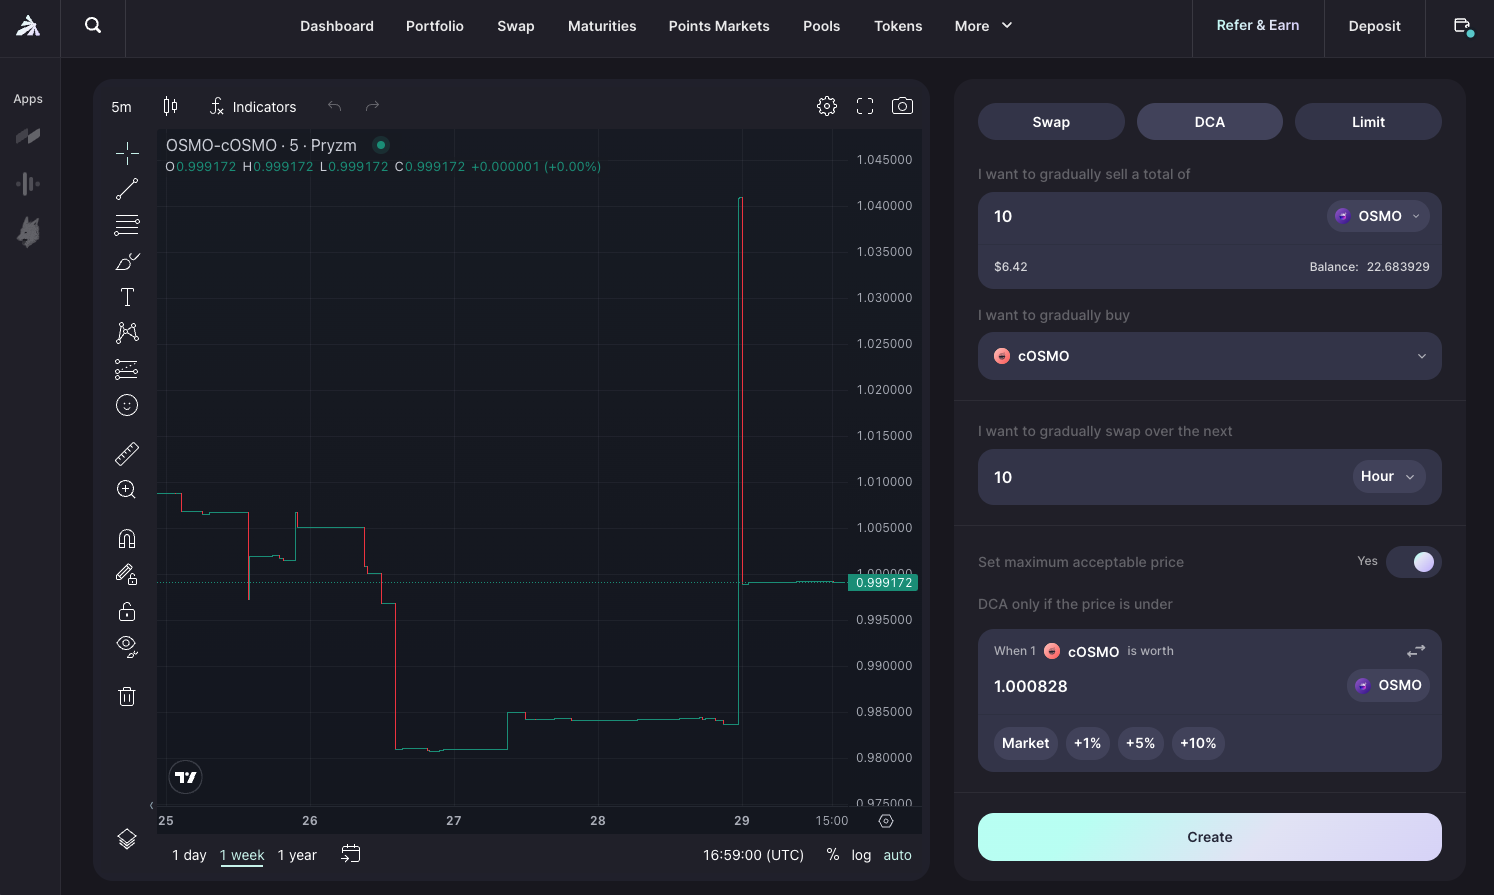The width and height of the screenshot is (1494, 895).
Task: Set the price to +5%
Action: (1141, 743)
